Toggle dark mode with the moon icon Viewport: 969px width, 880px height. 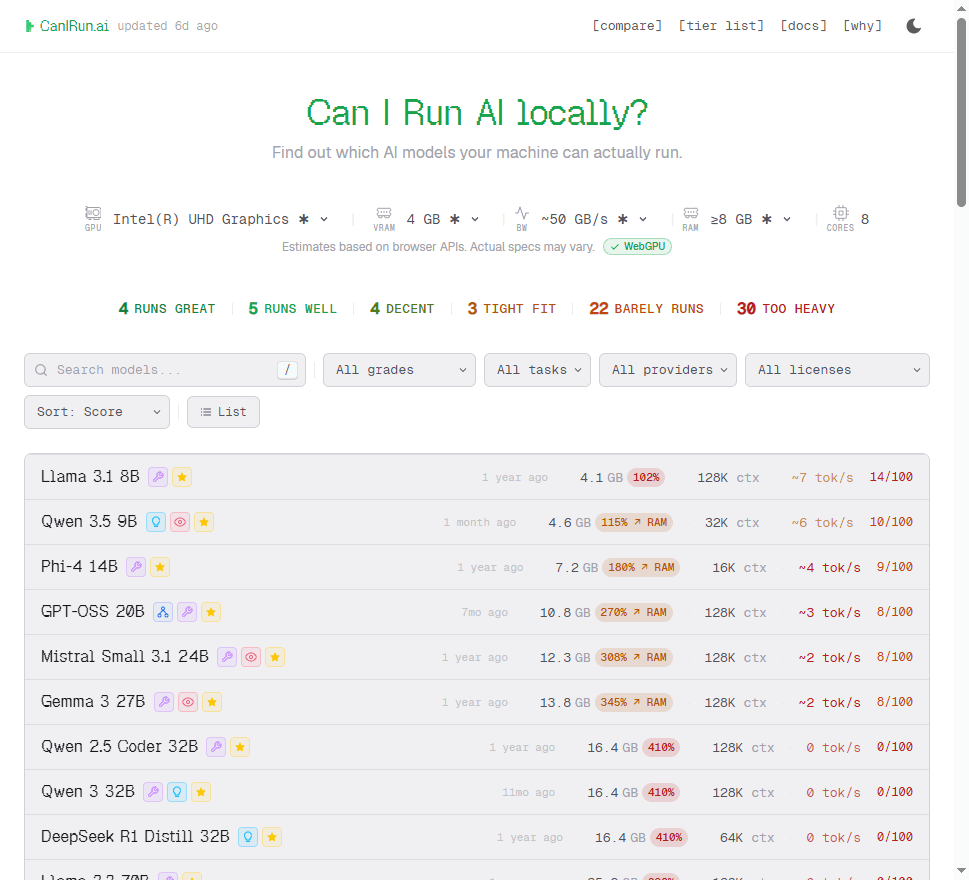[x=913, y=26]
